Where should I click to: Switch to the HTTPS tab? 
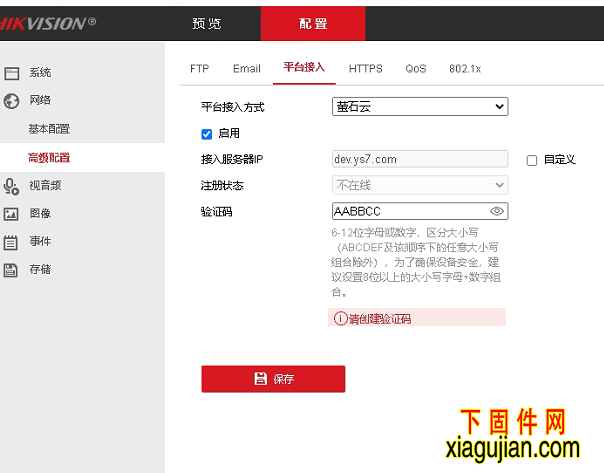[366, 69]
